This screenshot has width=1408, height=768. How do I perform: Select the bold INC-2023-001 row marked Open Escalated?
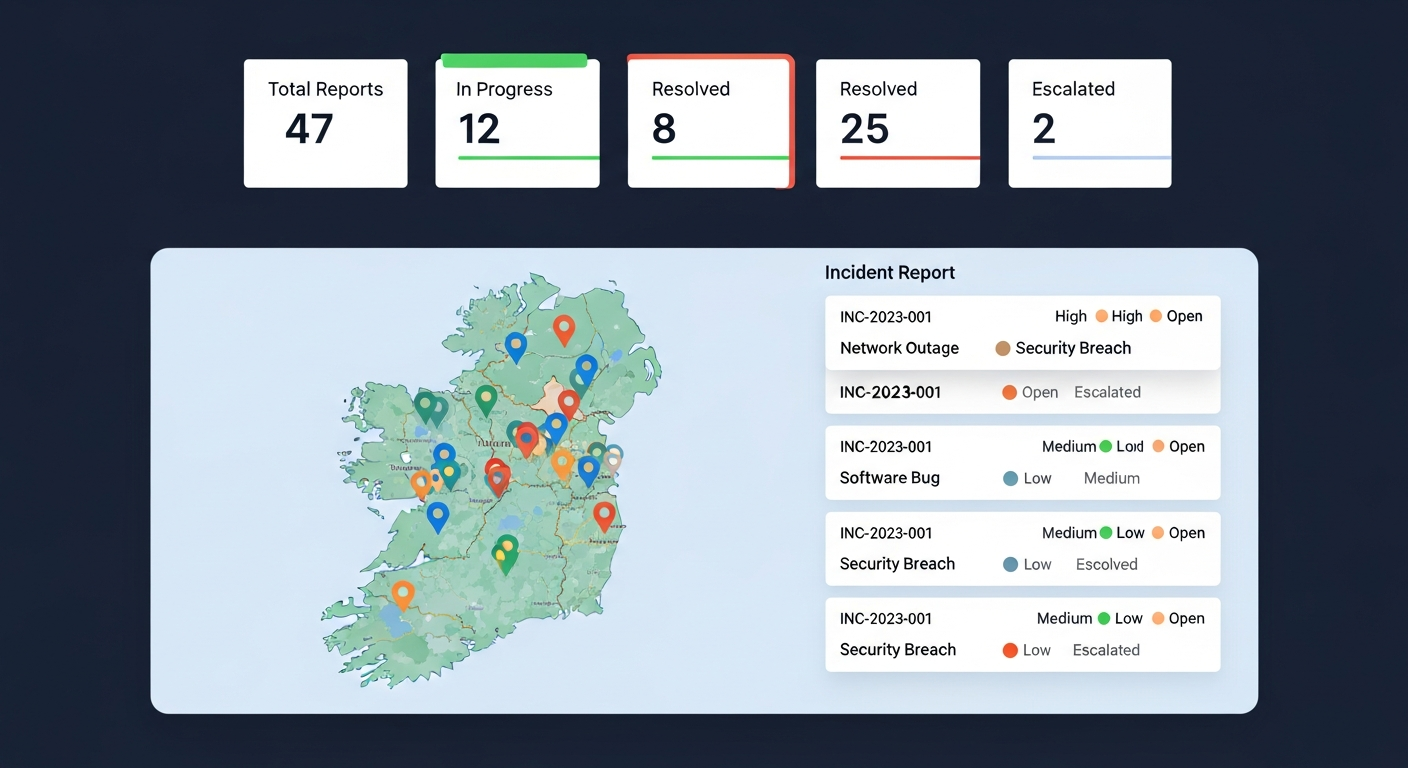[1022, 392]
